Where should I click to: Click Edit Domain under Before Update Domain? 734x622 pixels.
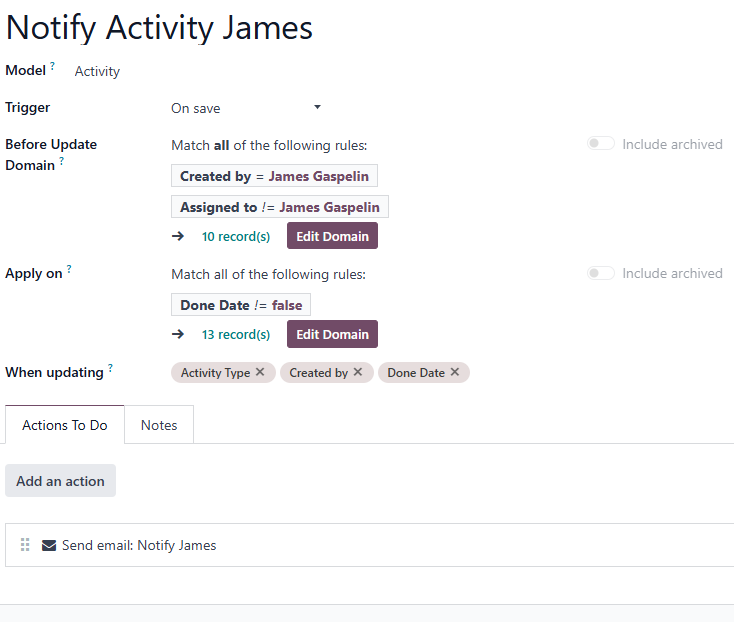click(x=332, y=236)
